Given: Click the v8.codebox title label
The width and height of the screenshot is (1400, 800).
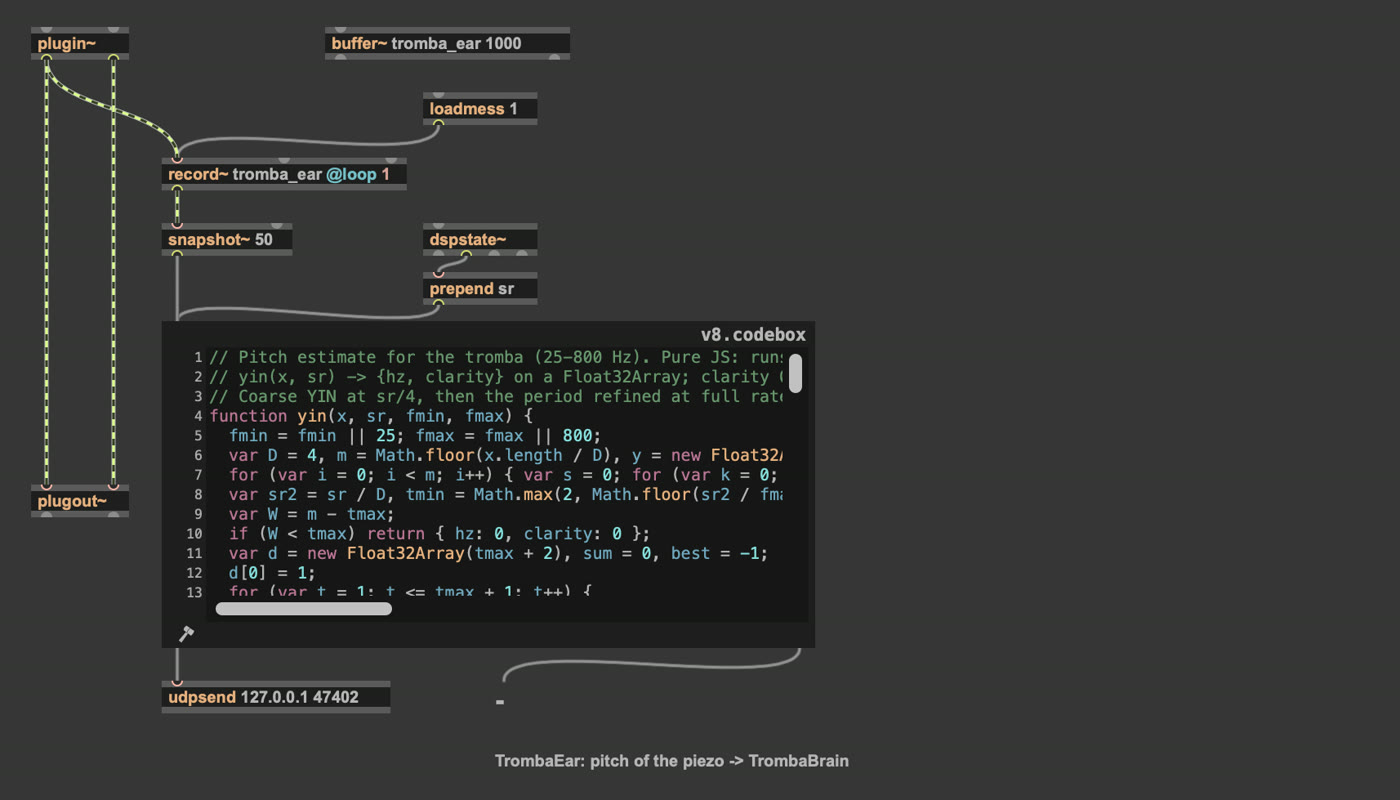Looking at the screenshot, I should 753,334.
